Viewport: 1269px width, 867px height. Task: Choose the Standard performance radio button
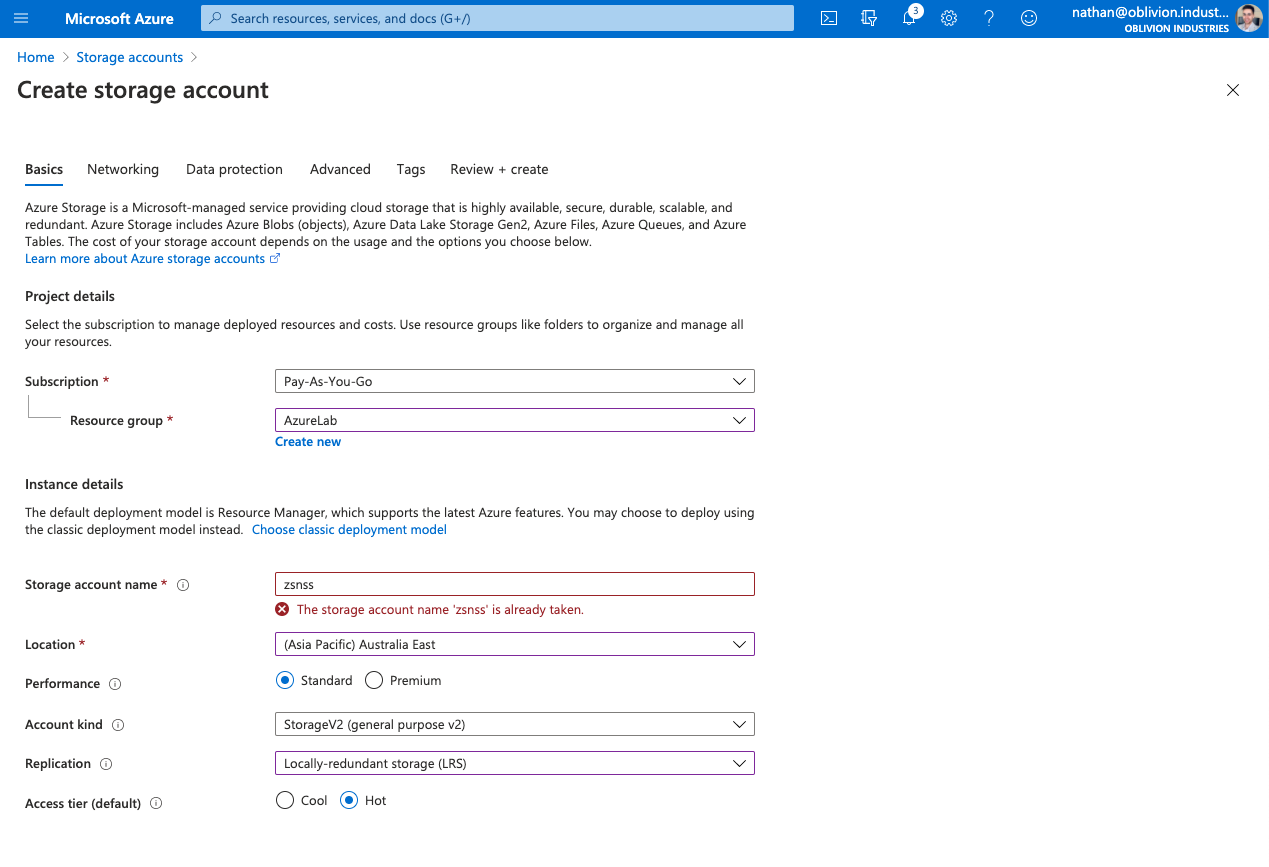pyautogui.click(x=285, y=681)
